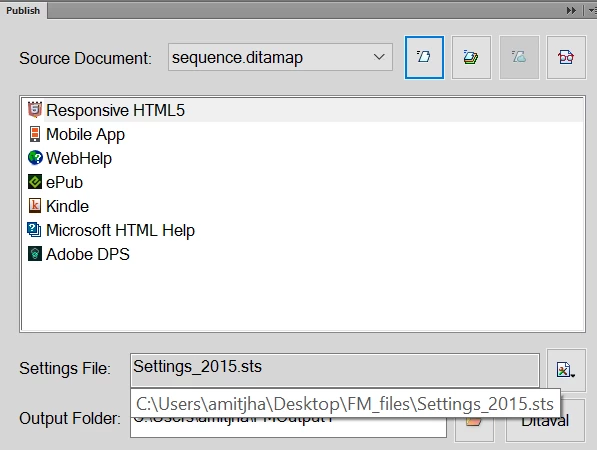597x450 pixels.
Task: Click the grayed-out cloud publish icon
Action: coord(519,57)
